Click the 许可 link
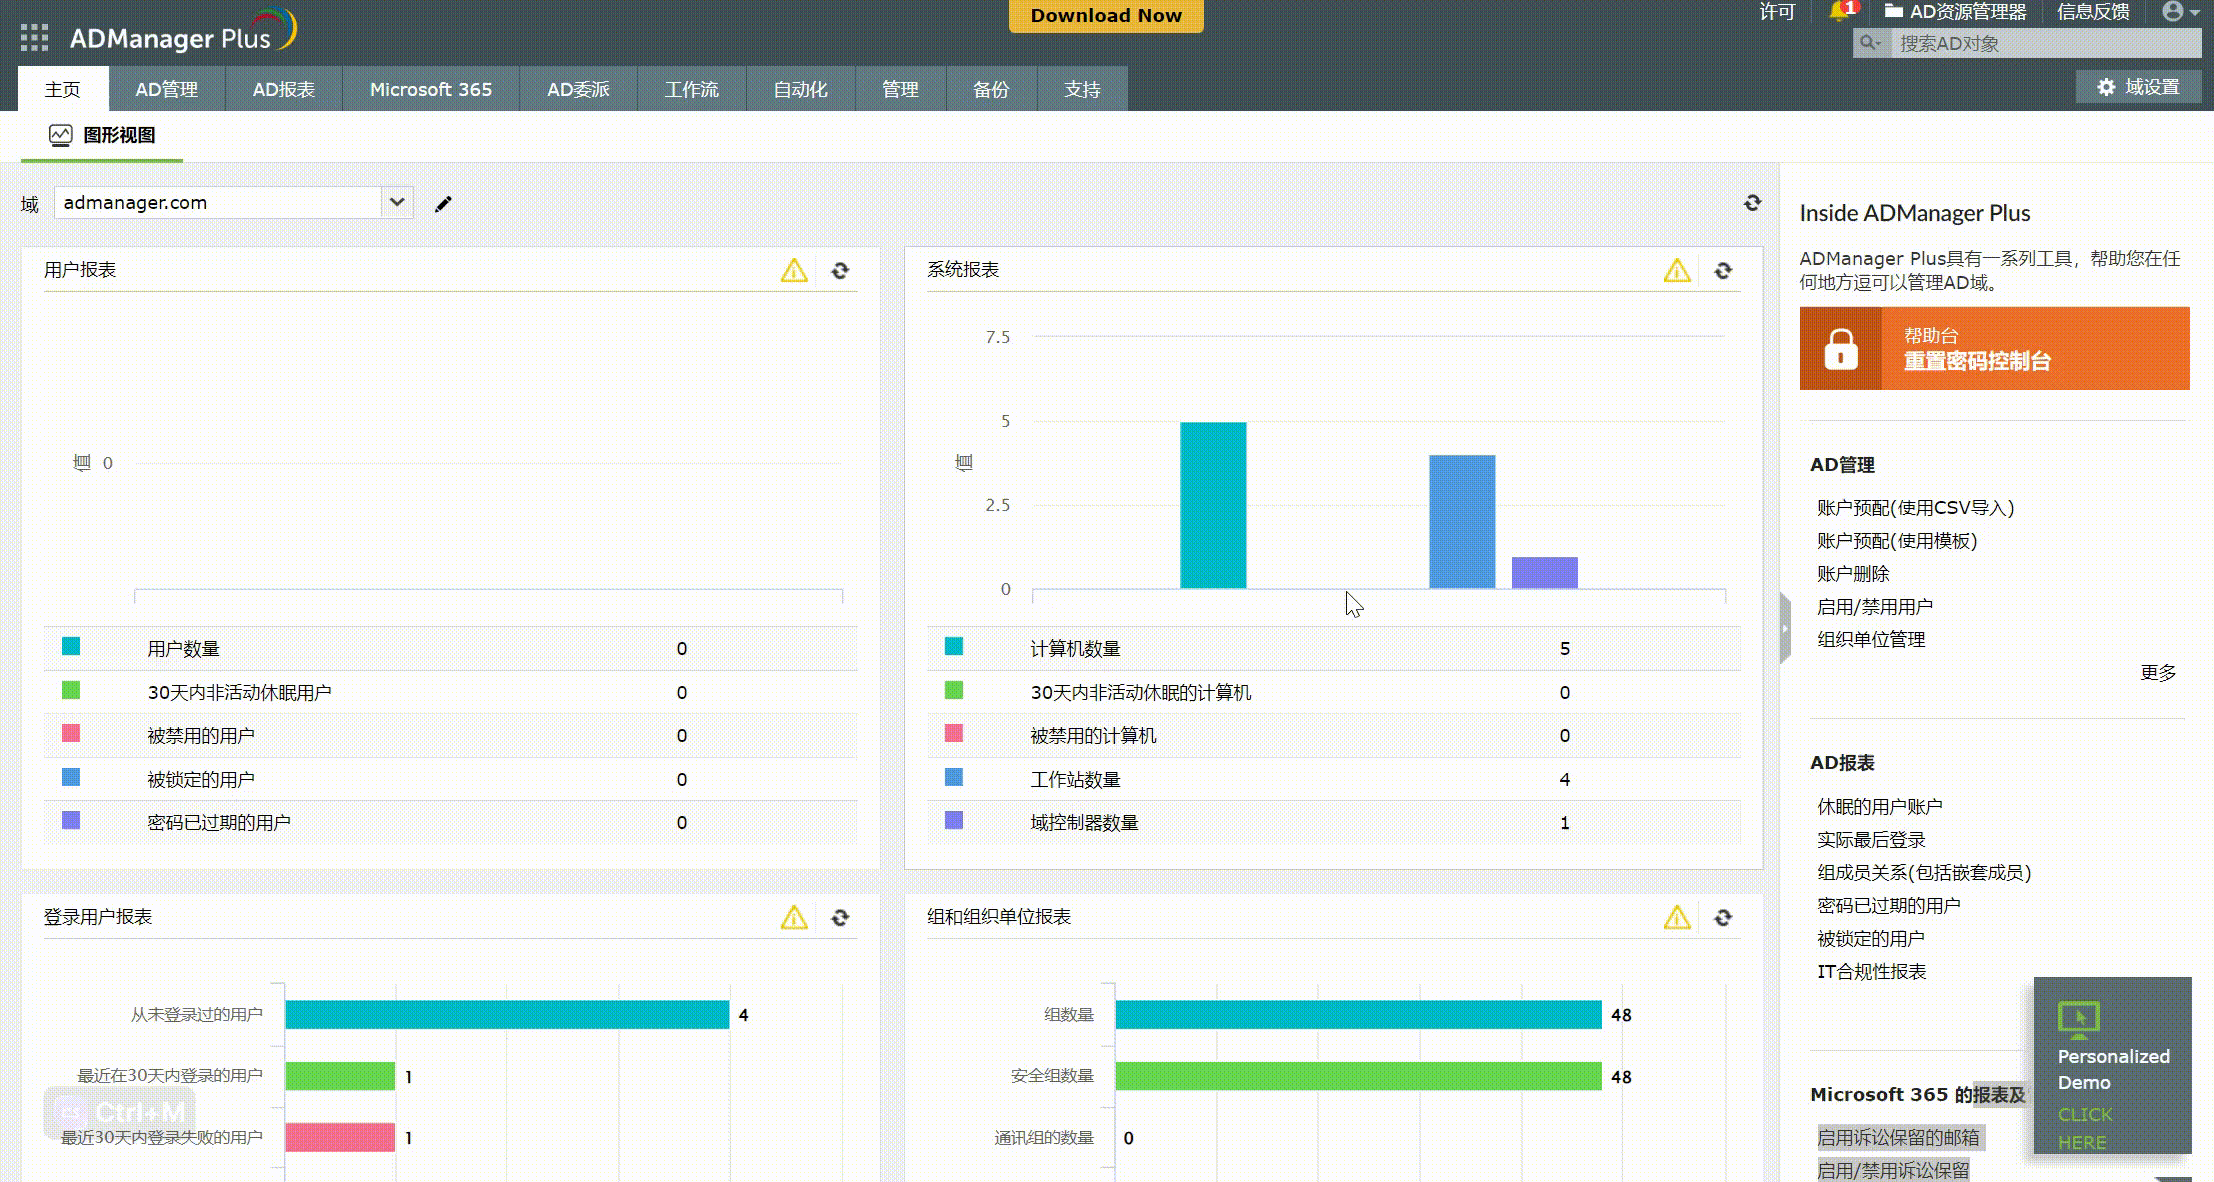This screenshot has width=2214, height=1182. coord(1777,12)
